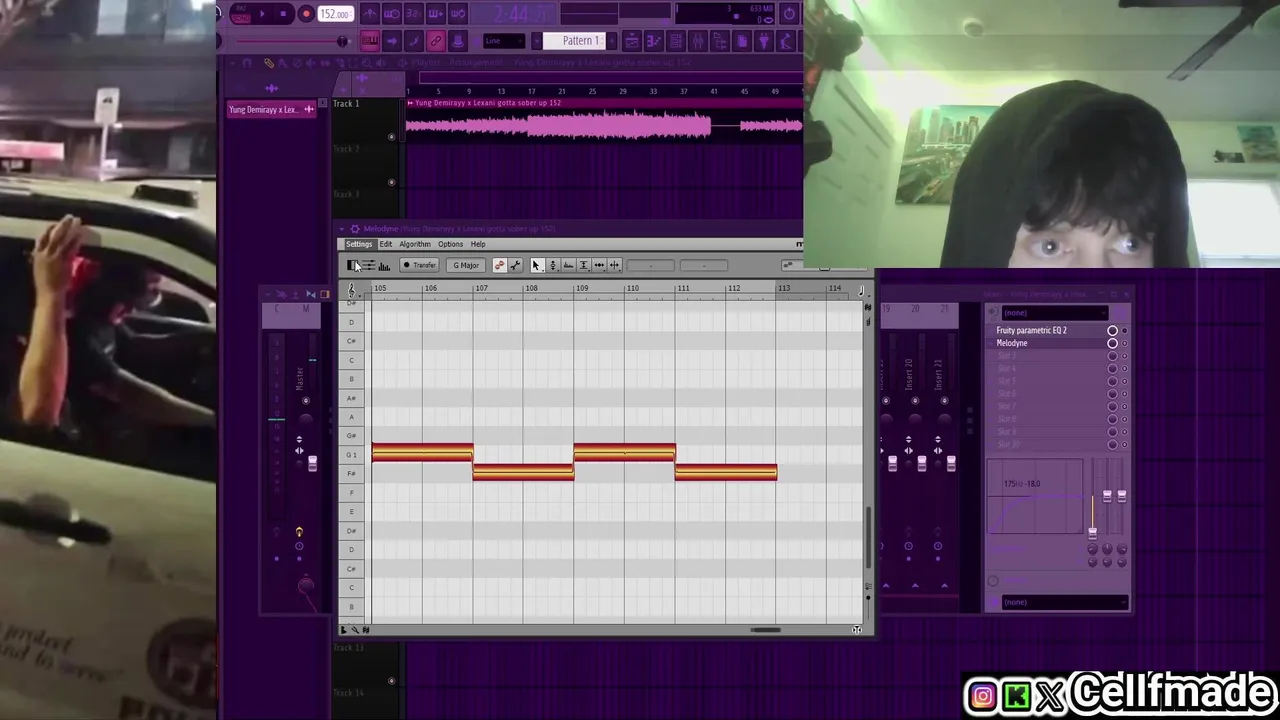Toggle Fruity parametric EQ 2 enable switch
The width and height of the screenshot is (1280, 720).
point(1112,330)
